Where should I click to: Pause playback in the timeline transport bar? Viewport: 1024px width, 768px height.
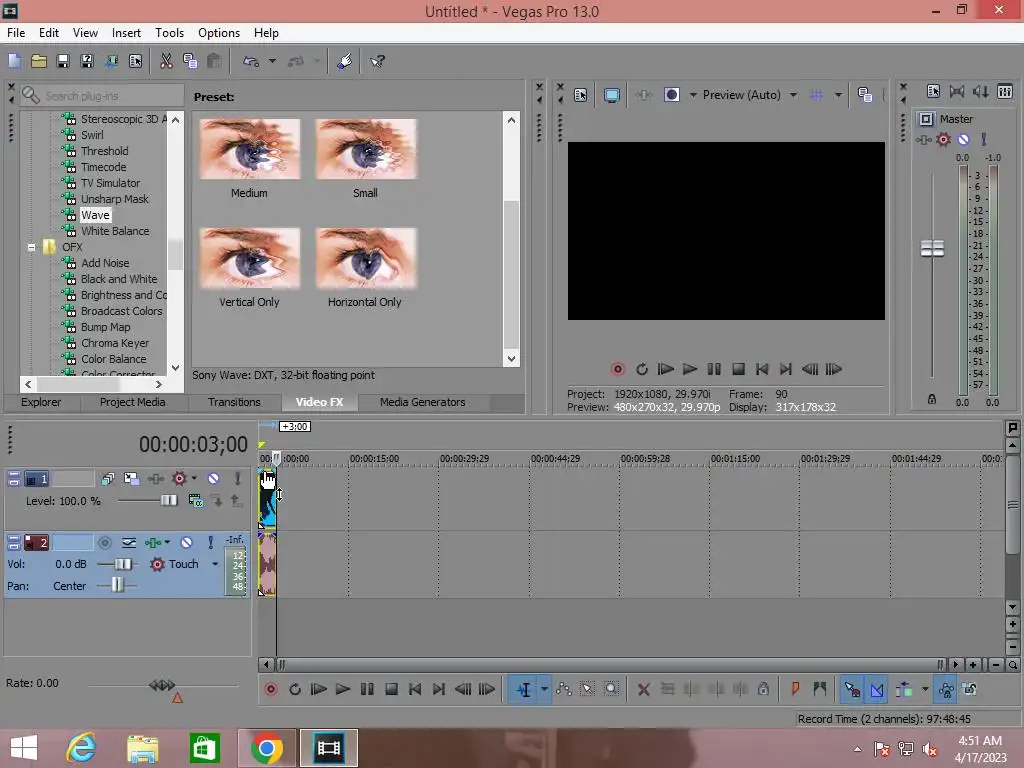[367, 689]
